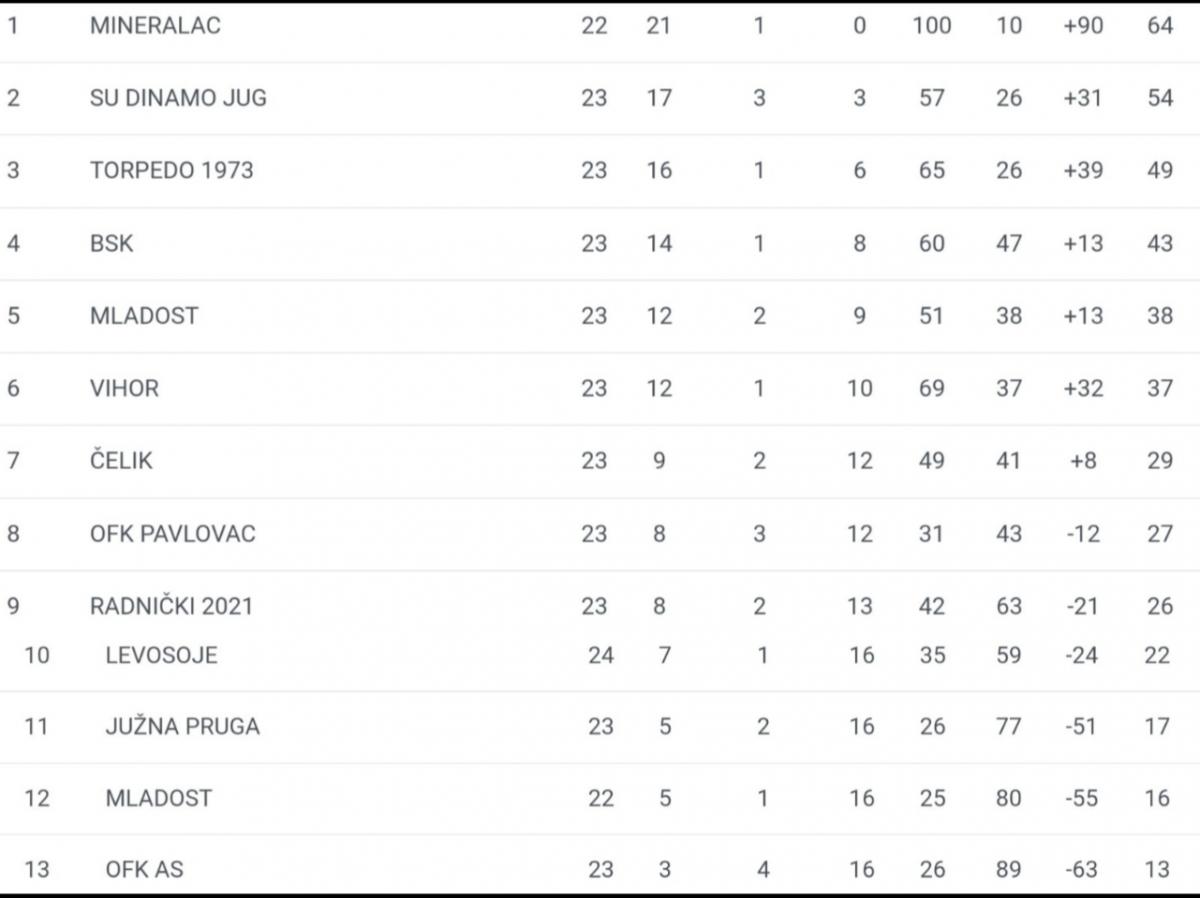Viewport: 1200px width, 898px height.
Task: Click Mineralac's 64 points value
Action: (1160, 25)
